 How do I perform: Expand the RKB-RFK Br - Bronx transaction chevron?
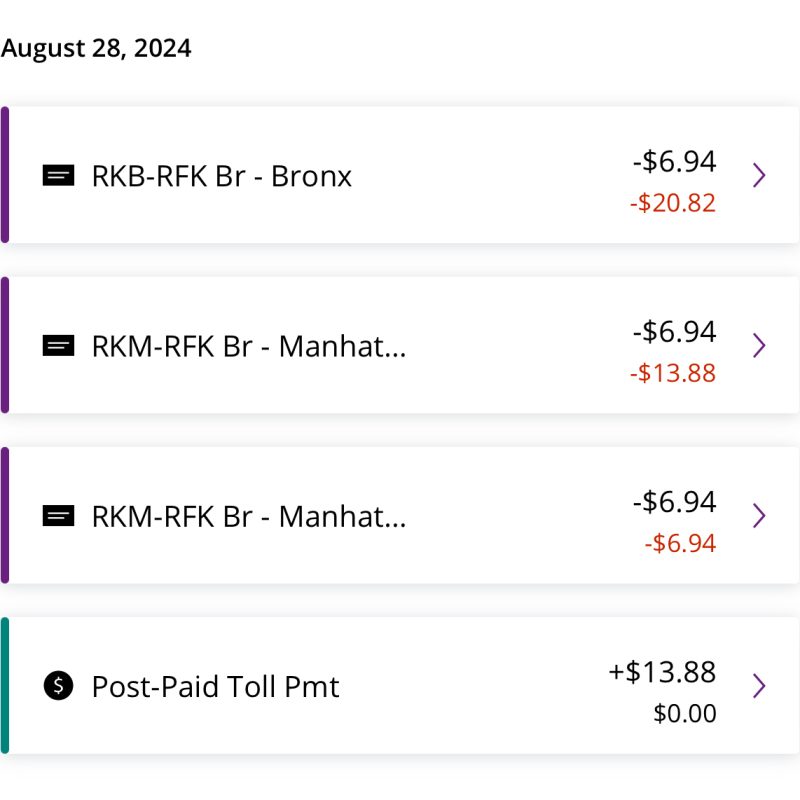pyautogui.click(x=759, y=176)
